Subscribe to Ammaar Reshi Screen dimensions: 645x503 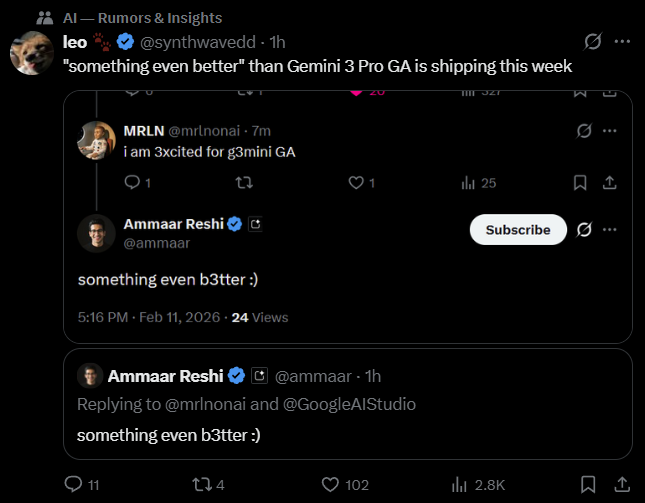pyautogui.click(x=518, y=229)
